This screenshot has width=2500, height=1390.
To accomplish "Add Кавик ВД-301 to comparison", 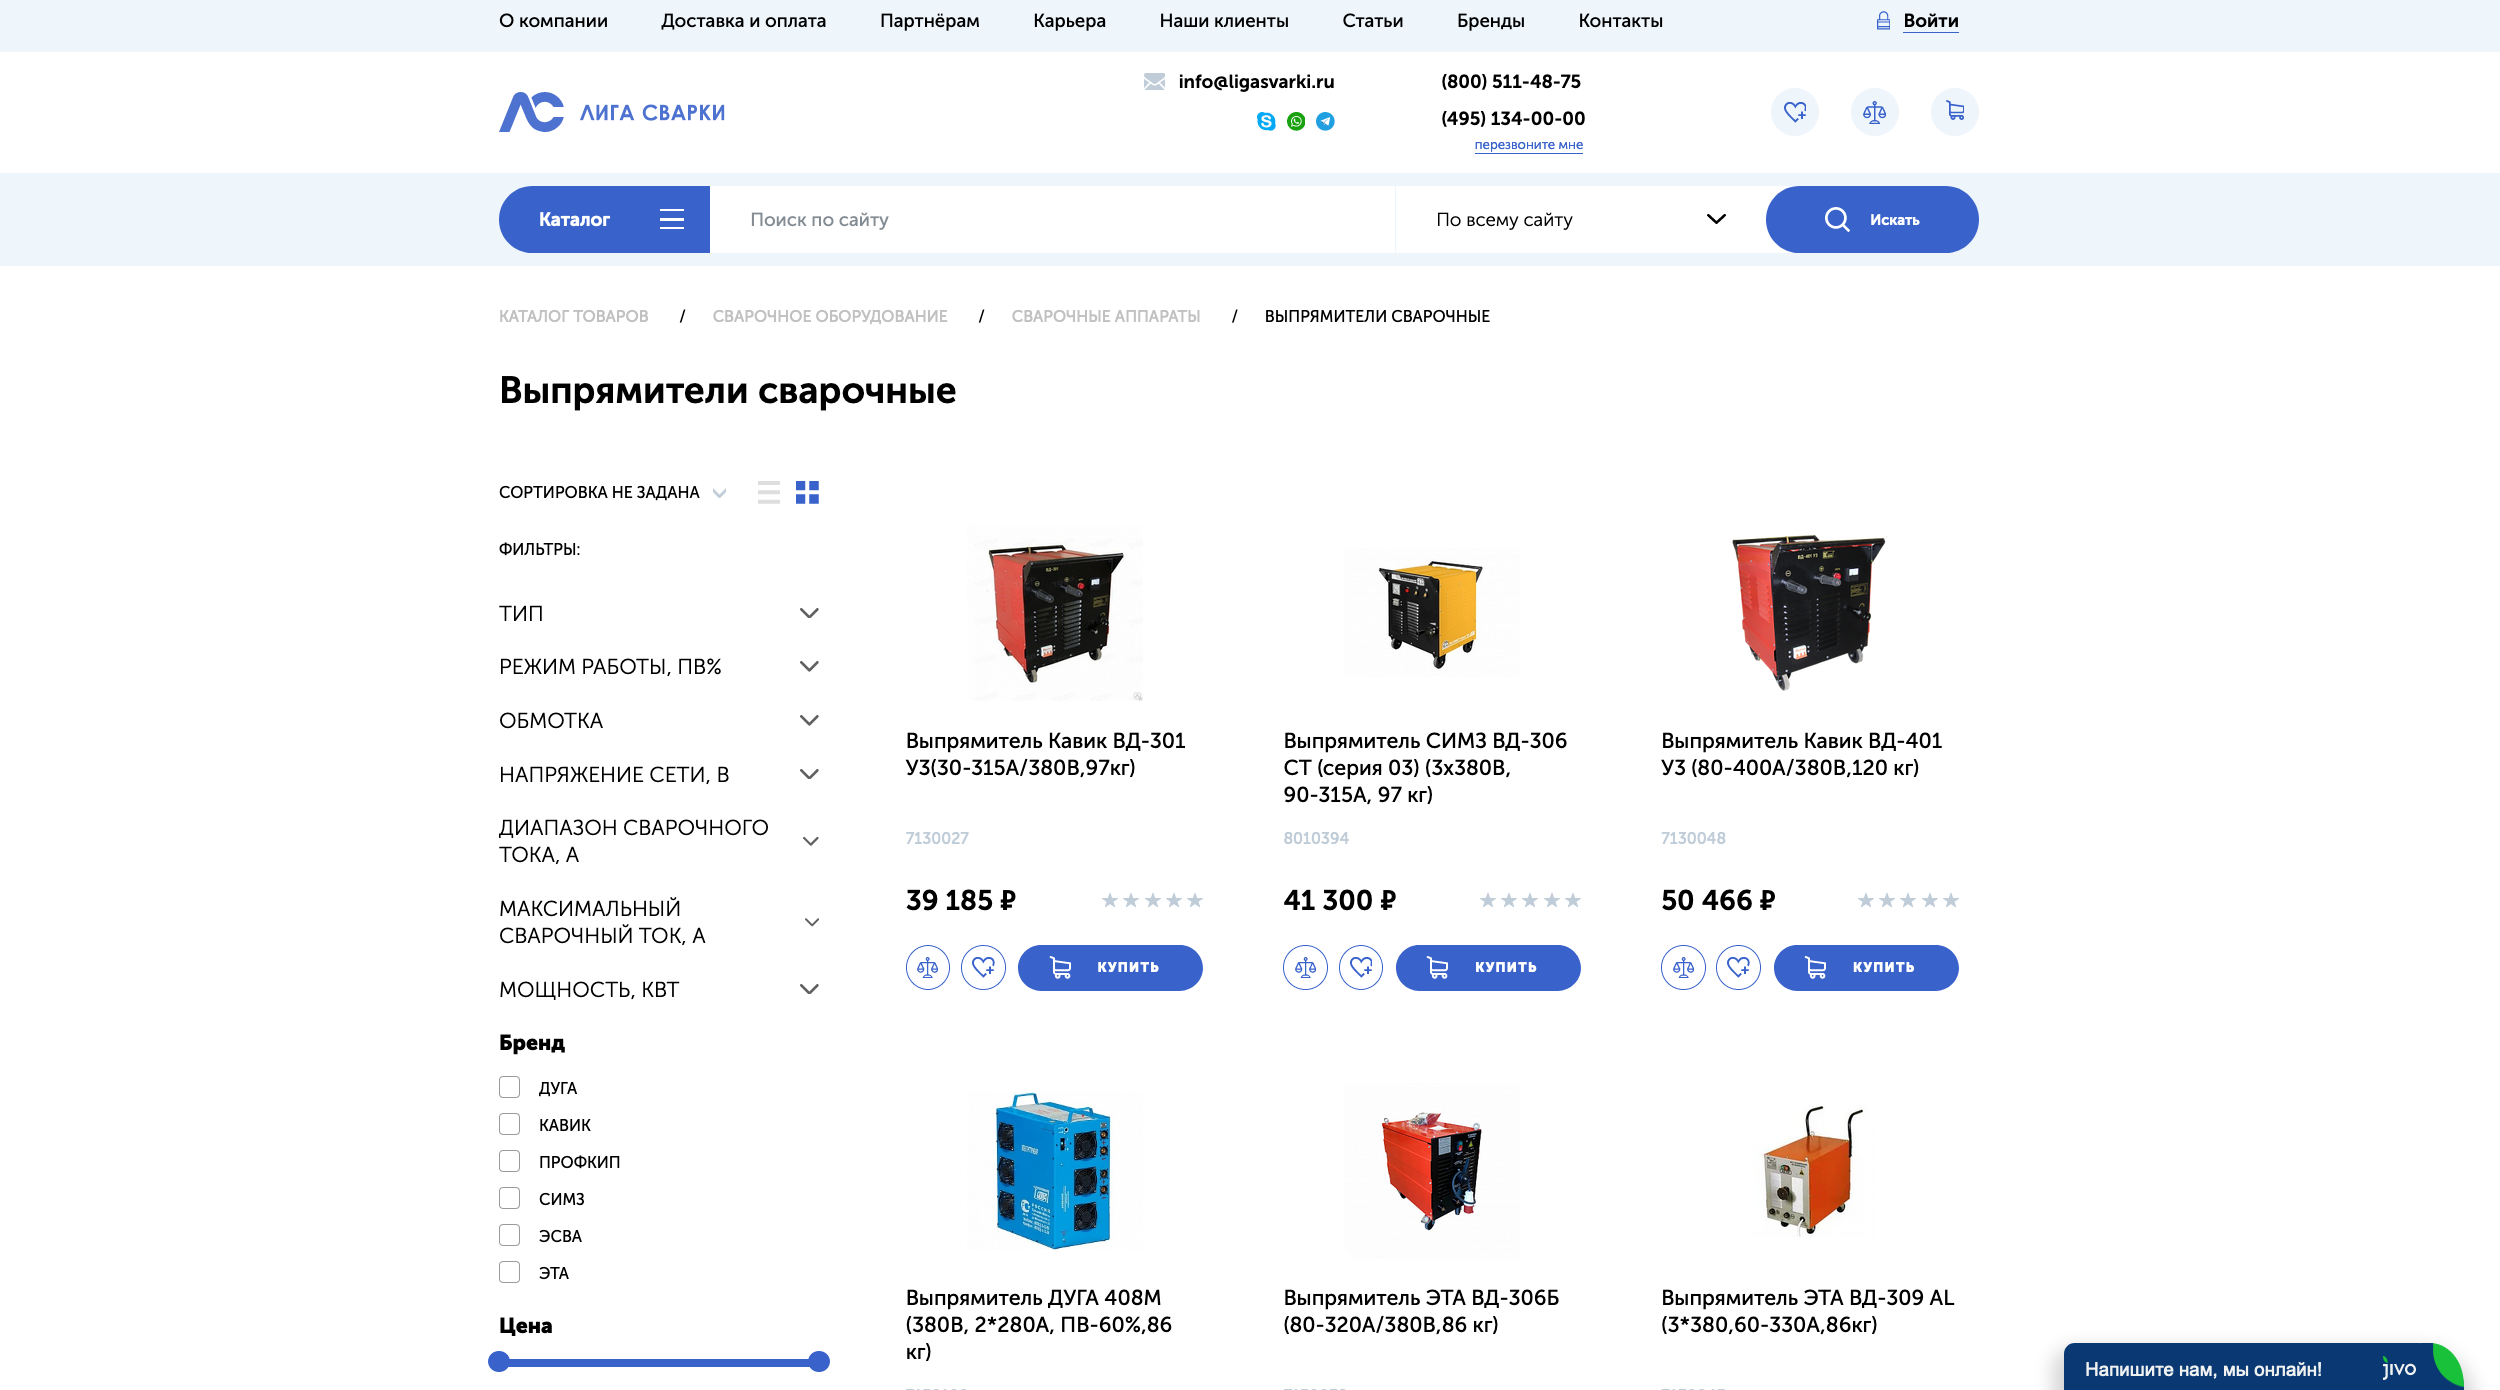I will [x=928, y=967].
